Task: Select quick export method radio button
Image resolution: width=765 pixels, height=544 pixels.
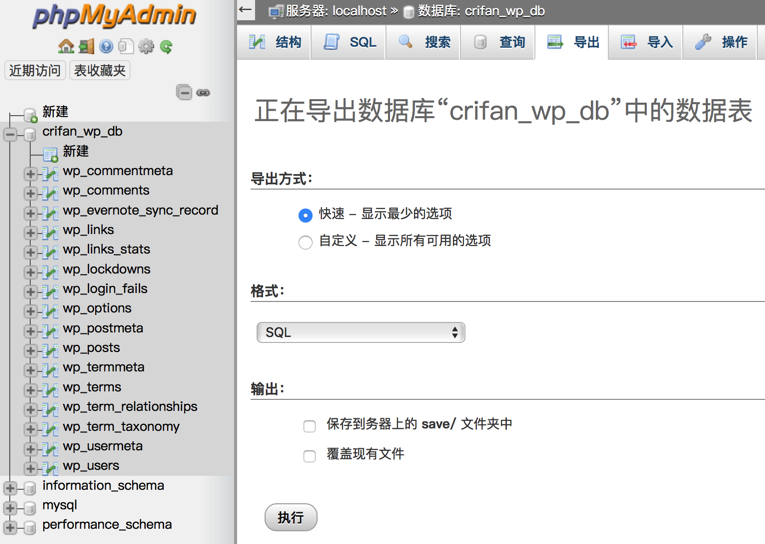Action: click(x=305, y=215)
